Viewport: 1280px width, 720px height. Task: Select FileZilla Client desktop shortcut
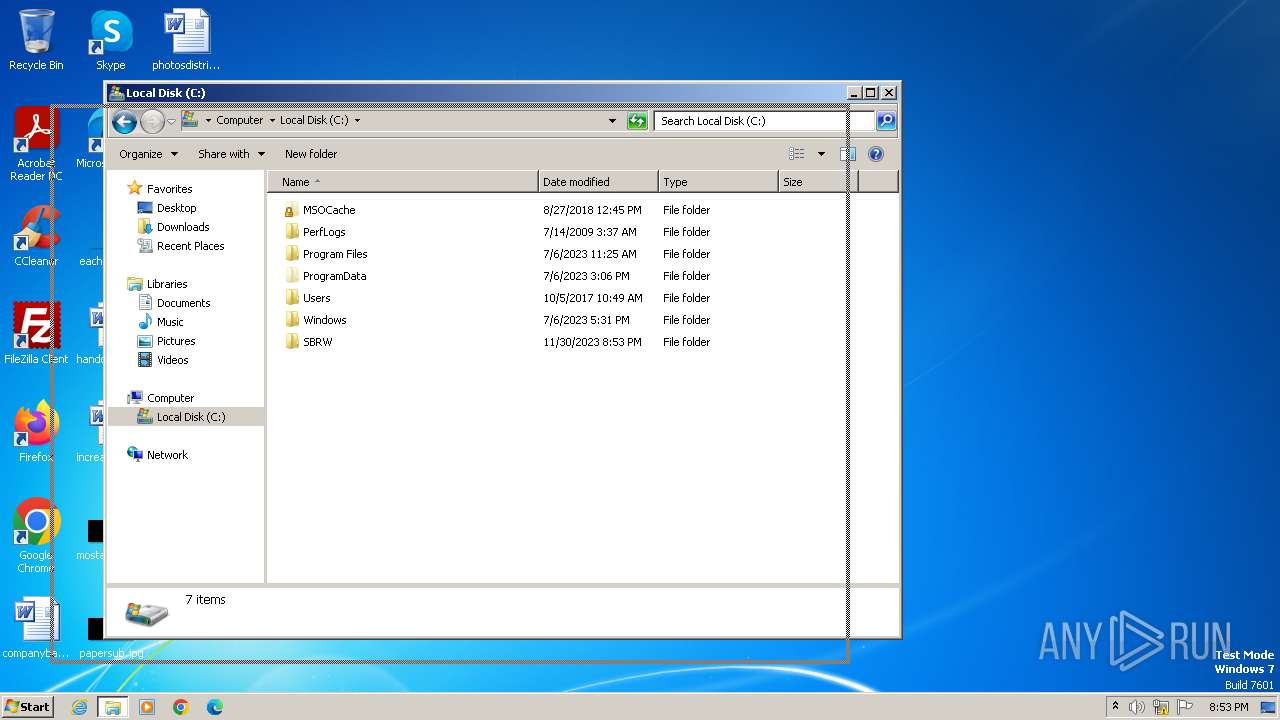[x=36, y=333]
